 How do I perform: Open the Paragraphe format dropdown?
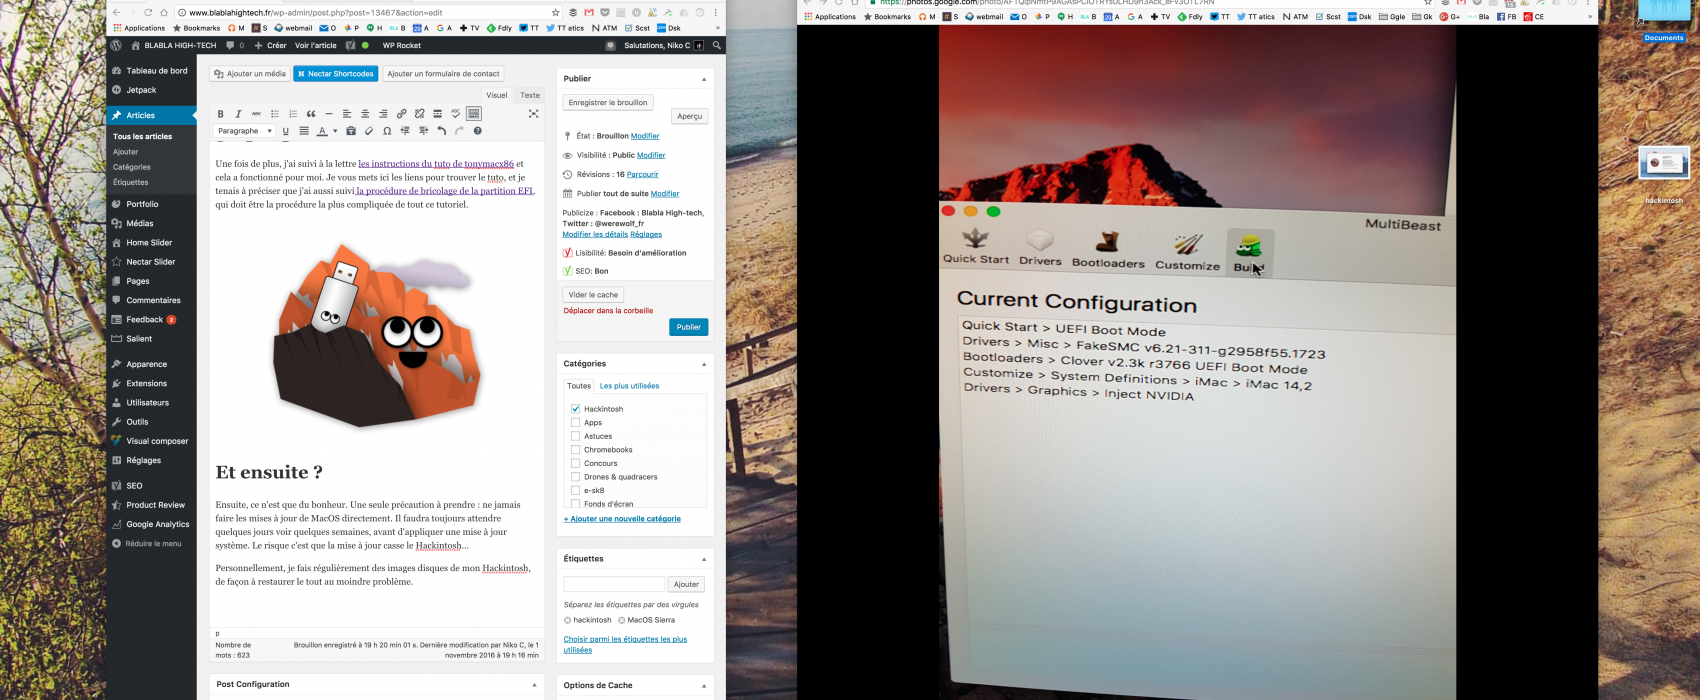coord(245,131)
